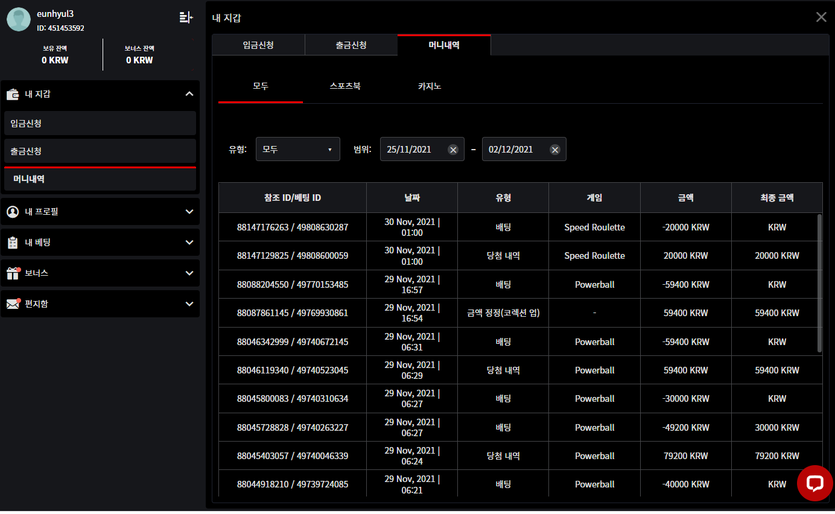Viewport: 835px width, 514px height.
Task: Click the table vertical scrollbar
Action: click(820, 283)
